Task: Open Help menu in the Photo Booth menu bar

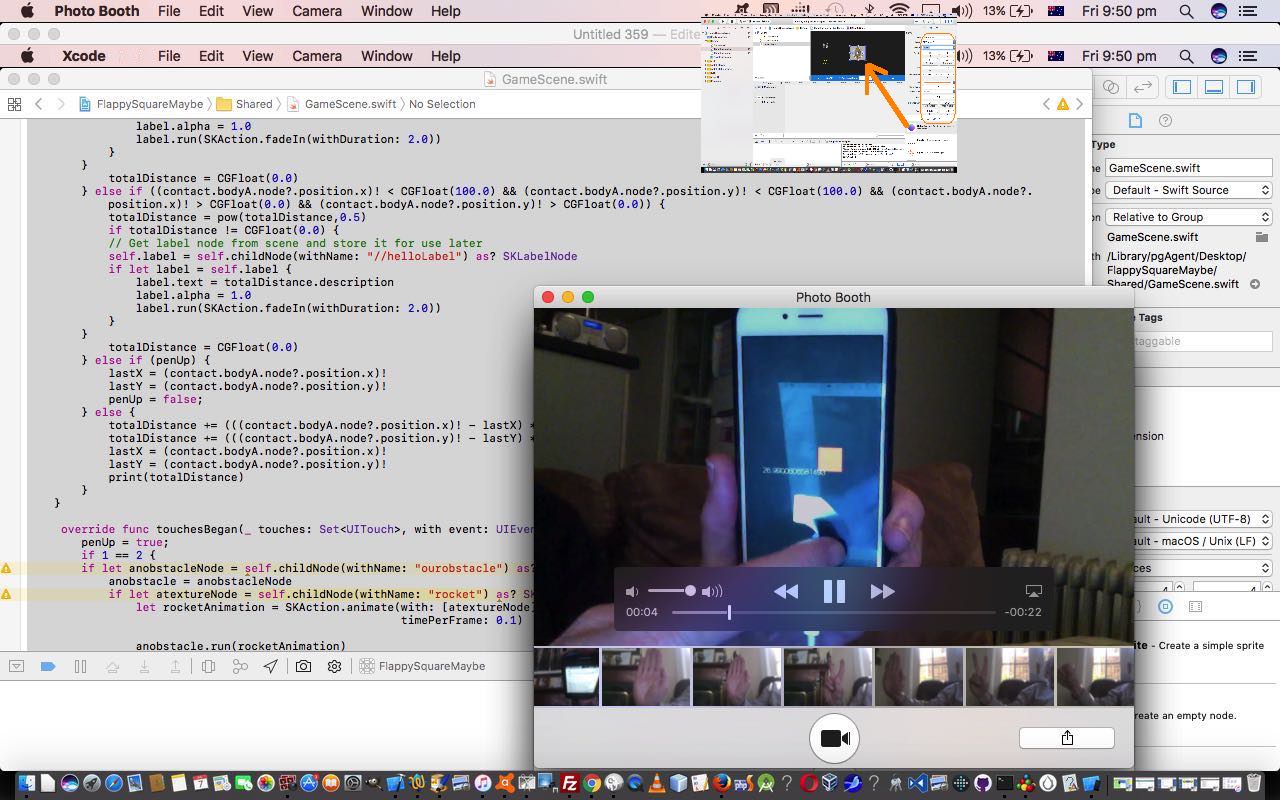Action: [445, 11]
